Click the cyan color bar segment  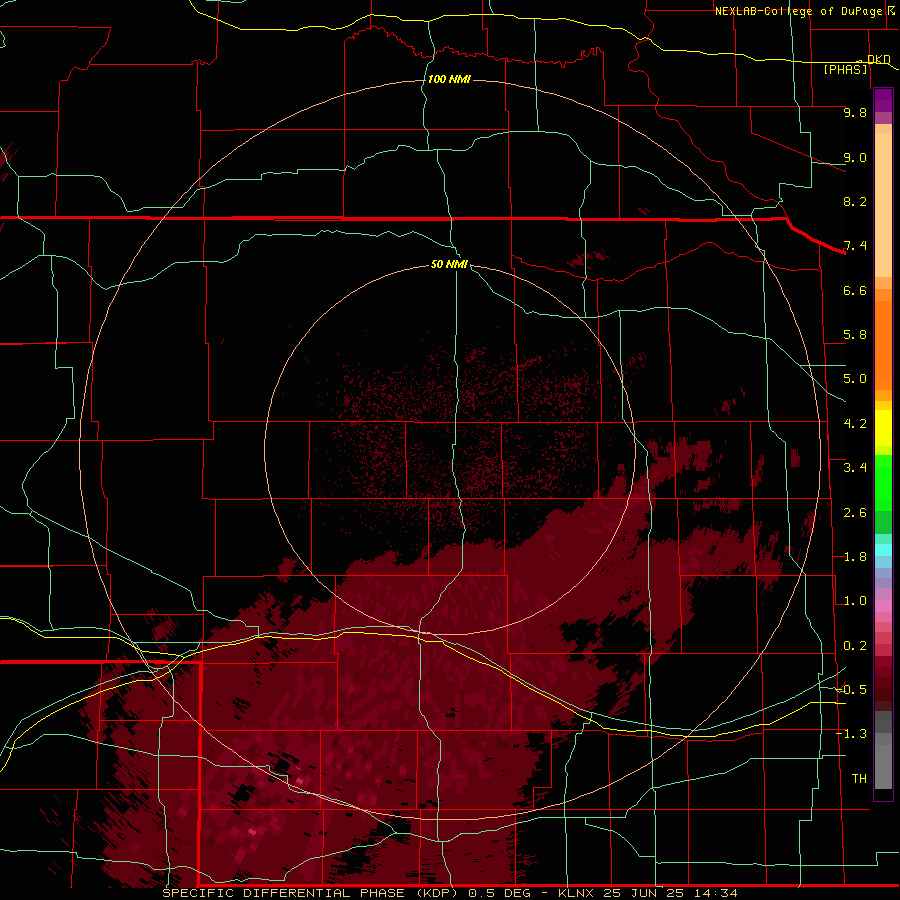[883, 550]
